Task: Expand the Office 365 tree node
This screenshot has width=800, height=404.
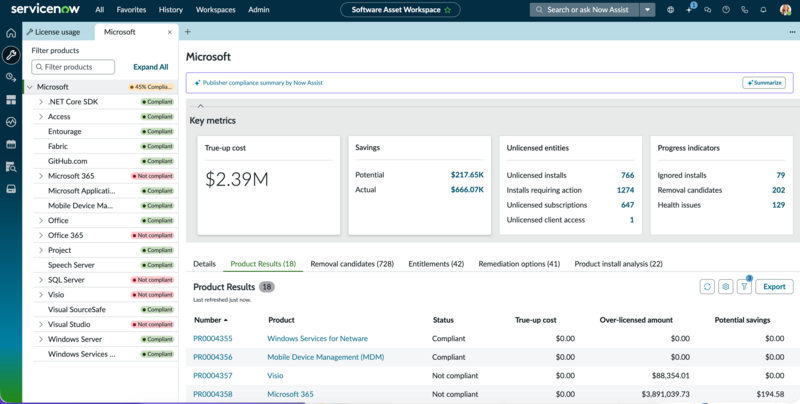Action: click(x=41, y=235)
